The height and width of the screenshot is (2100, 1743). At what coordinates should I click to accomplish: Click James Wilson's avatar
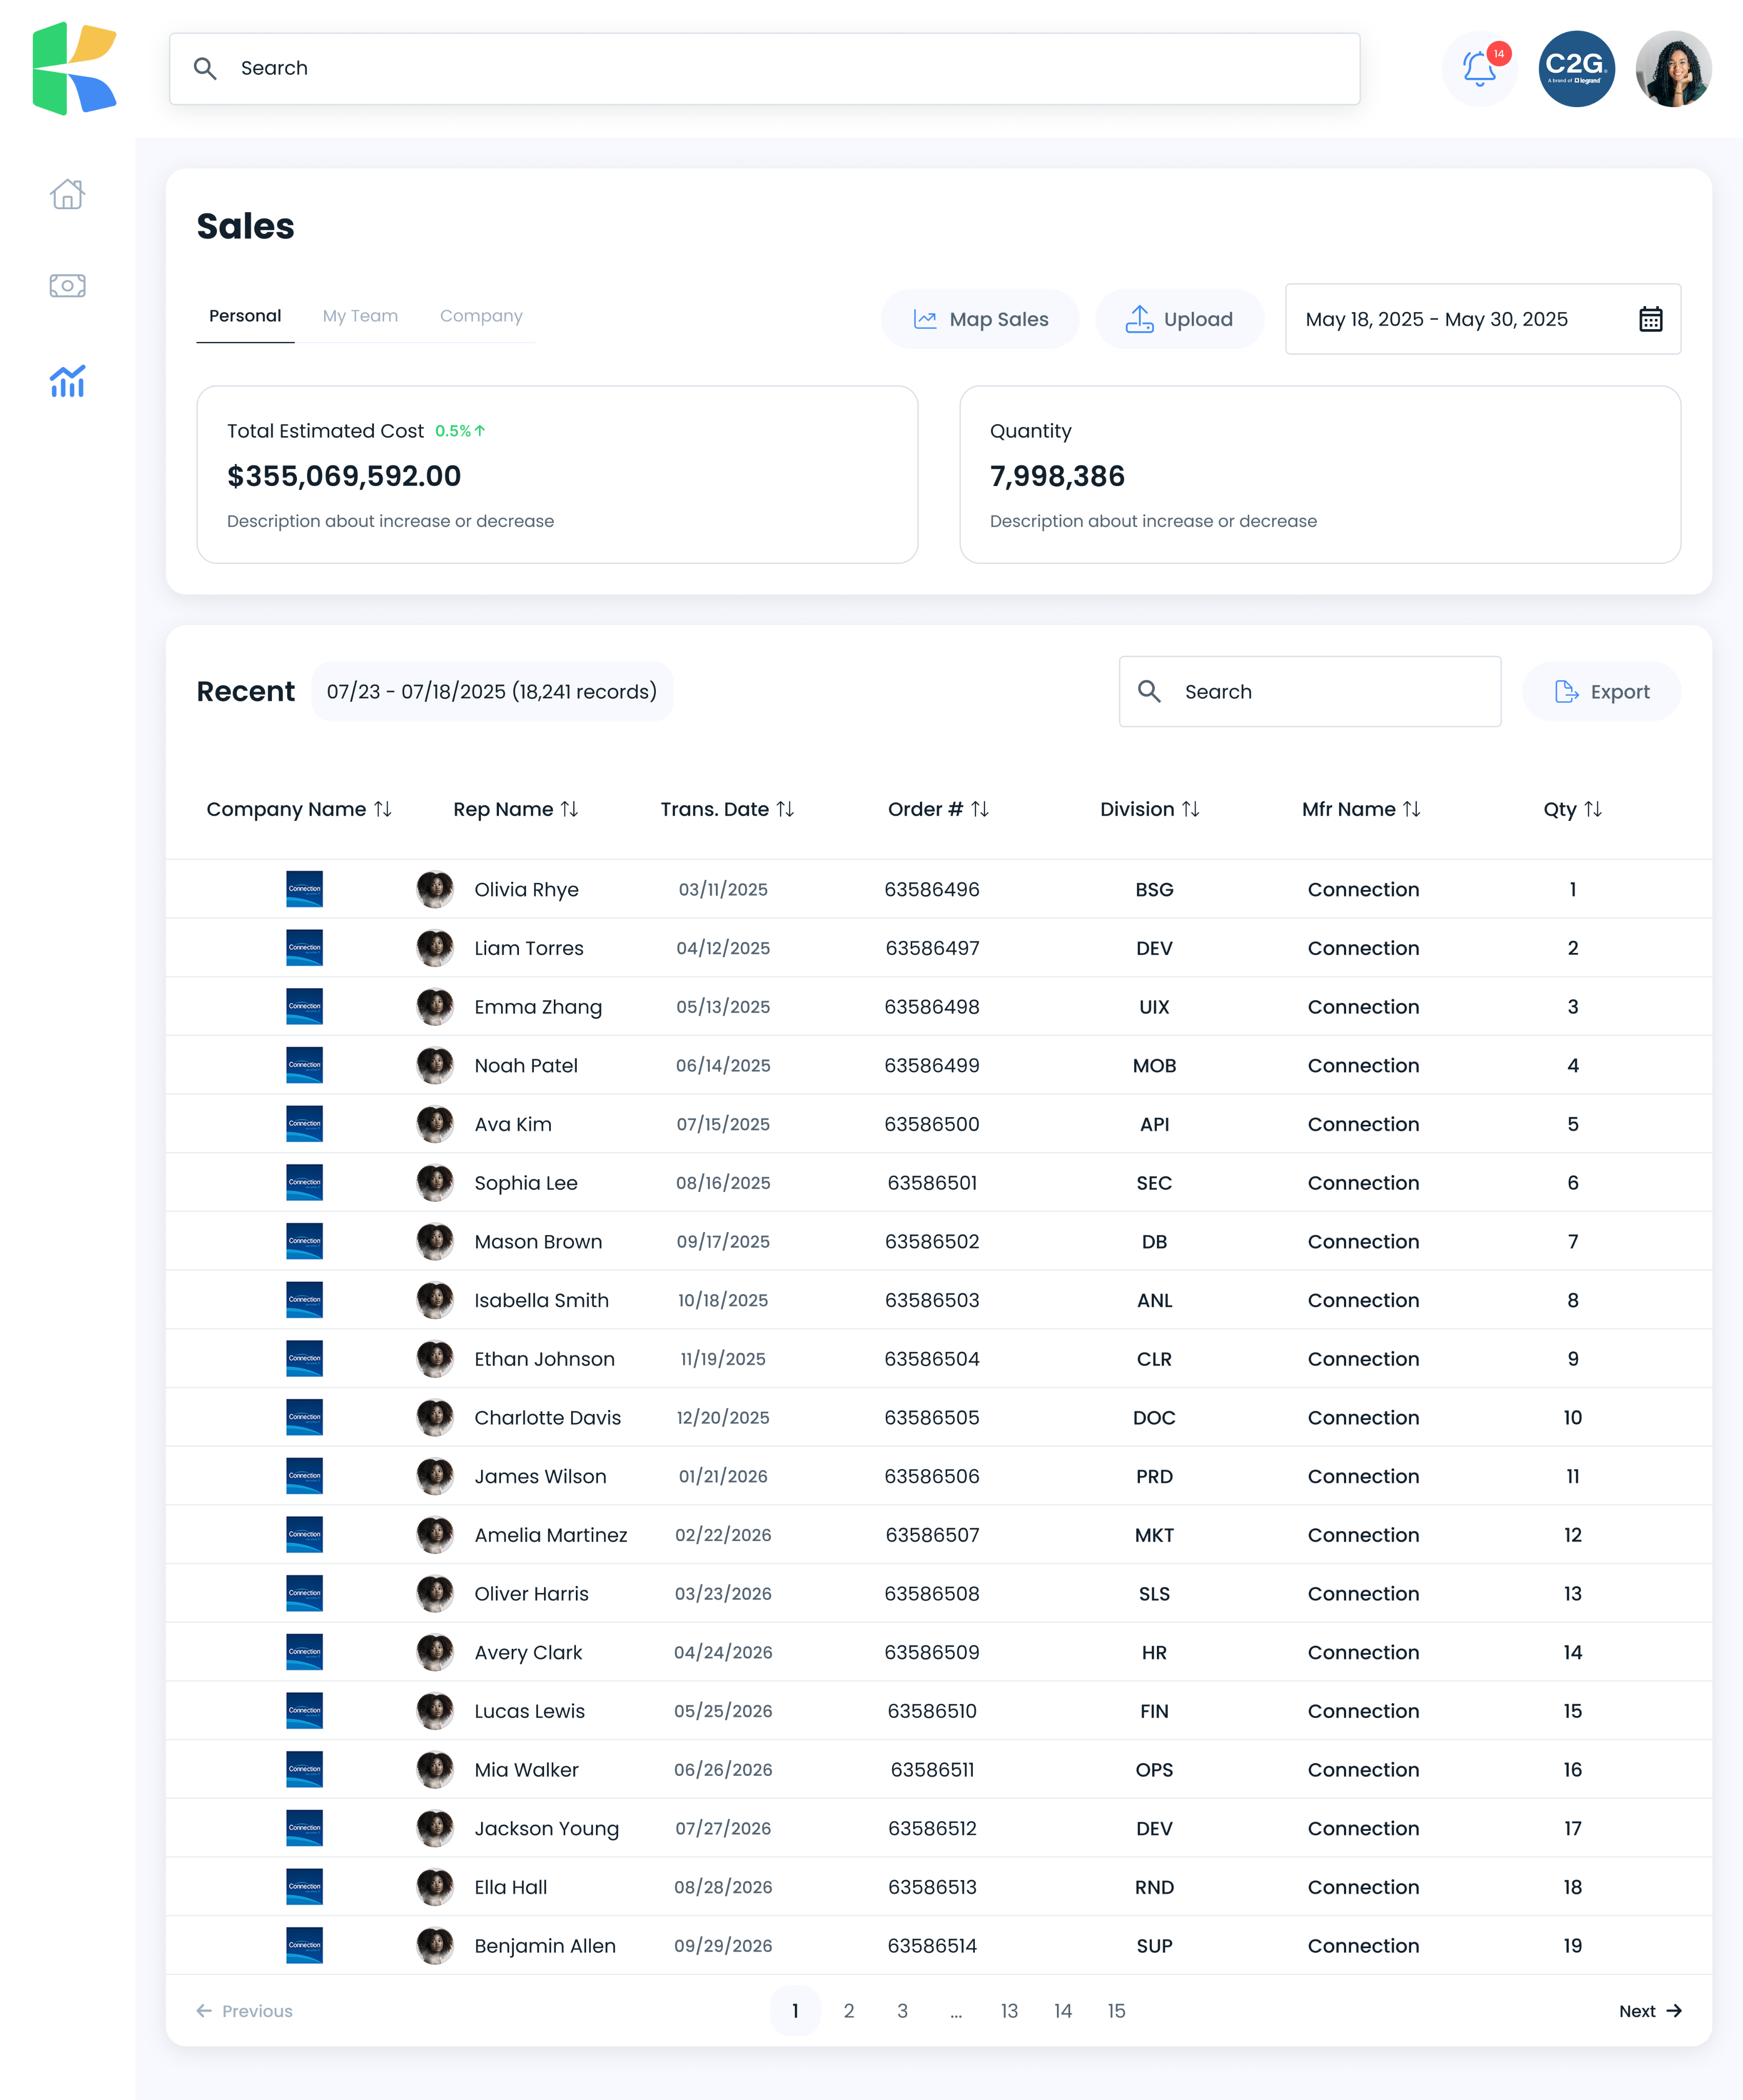(435, 1476)
